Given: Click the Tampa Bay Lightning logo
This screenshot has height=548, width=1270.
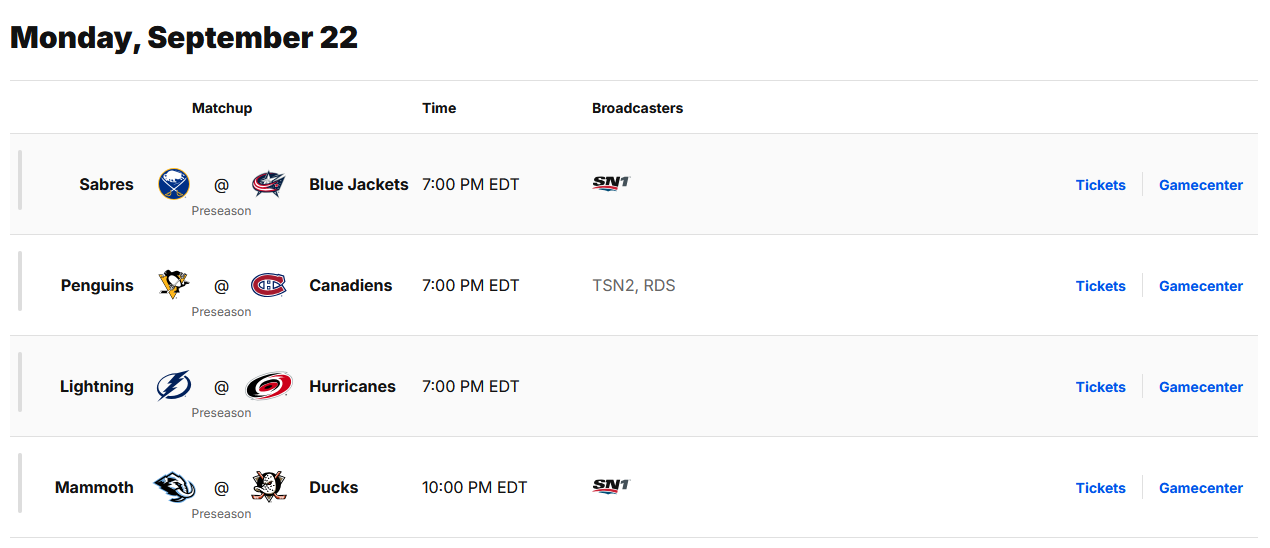Looking at the screenshot, I should (174, 386).
